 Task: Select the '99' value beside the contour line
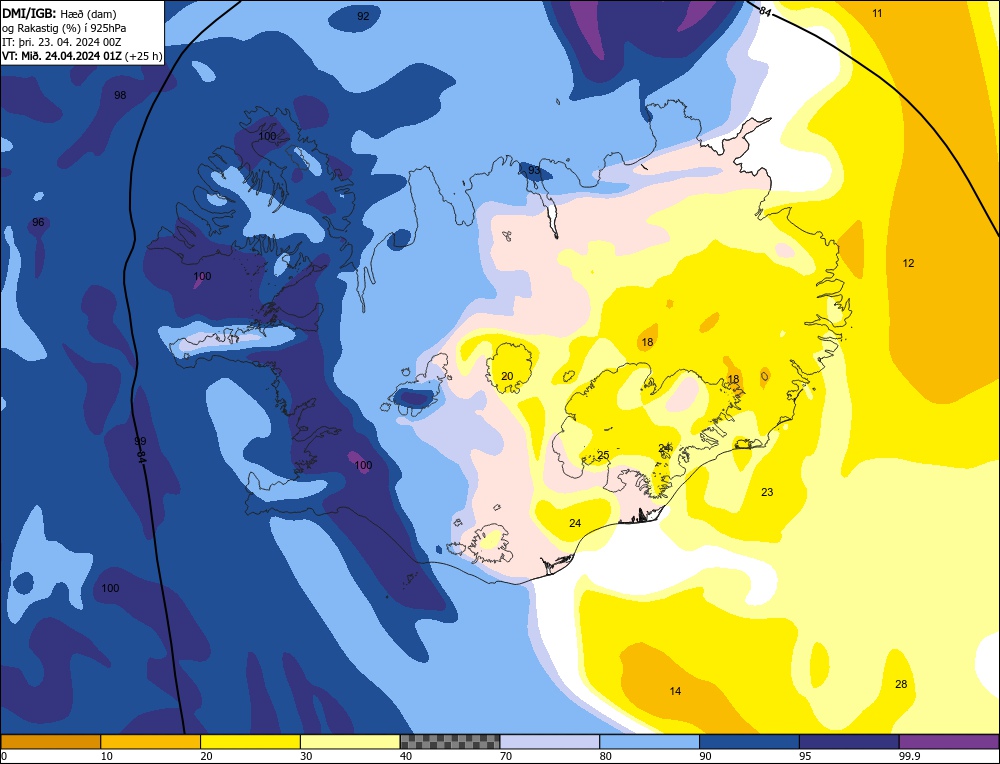140,441
